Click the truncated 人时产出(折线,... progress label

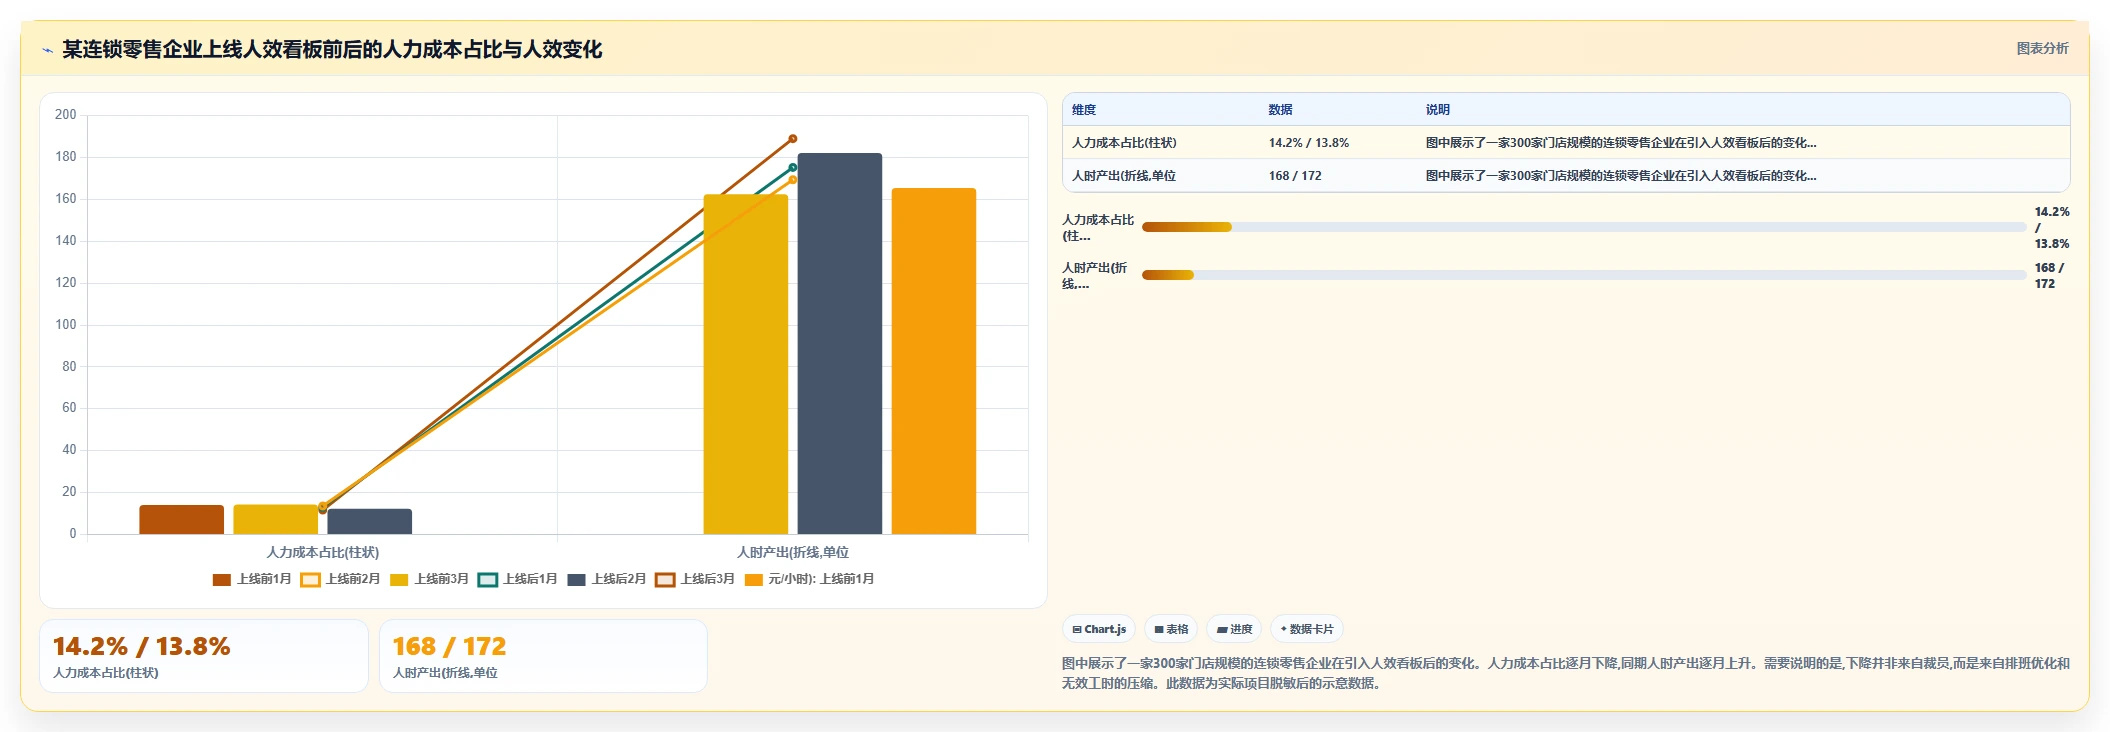coord(1095,276)
